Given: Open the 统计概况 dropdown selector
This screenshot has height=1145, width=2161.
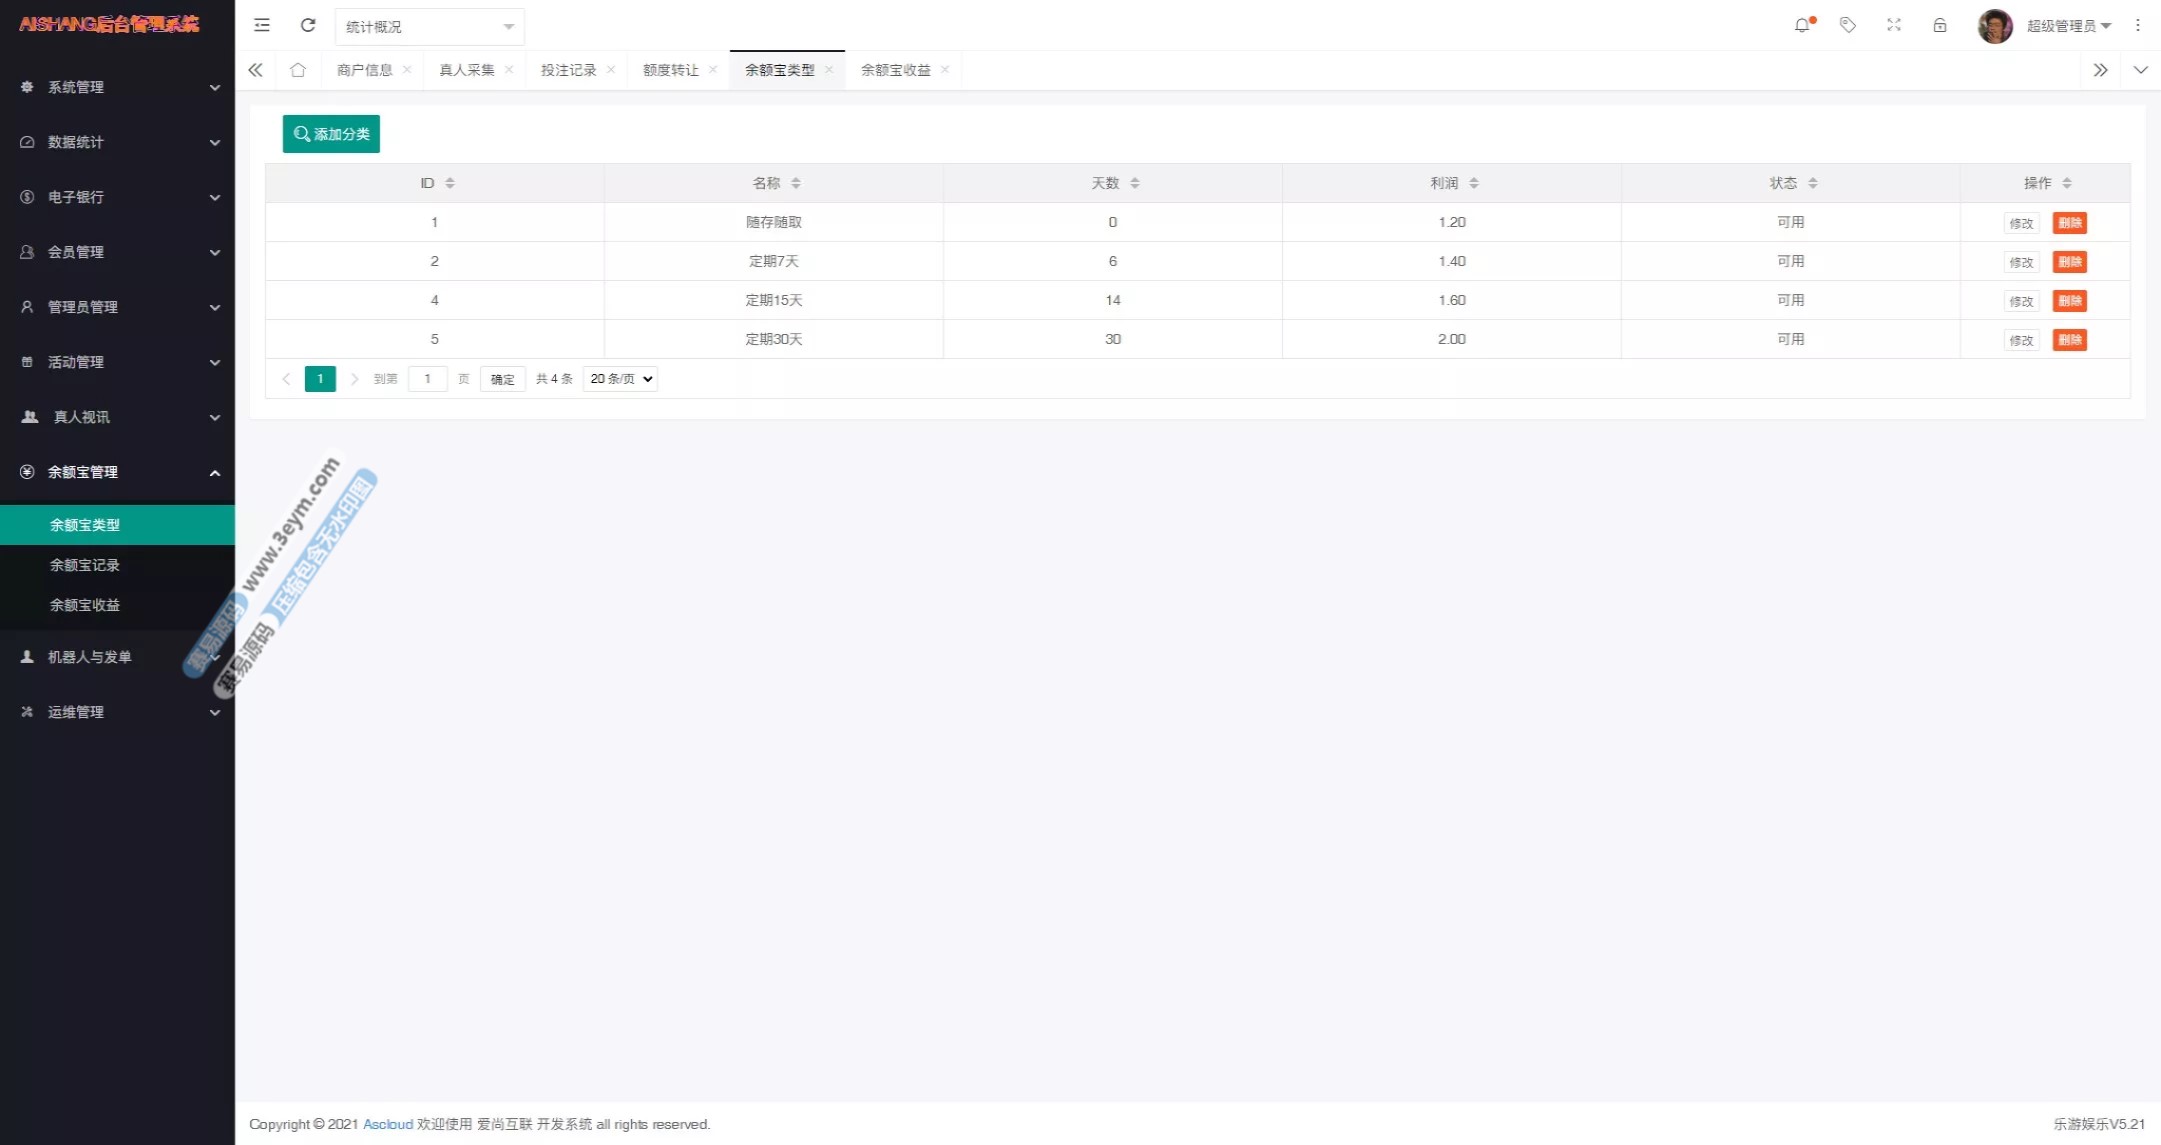Looking at the screenshot, I should pos(429,27).
